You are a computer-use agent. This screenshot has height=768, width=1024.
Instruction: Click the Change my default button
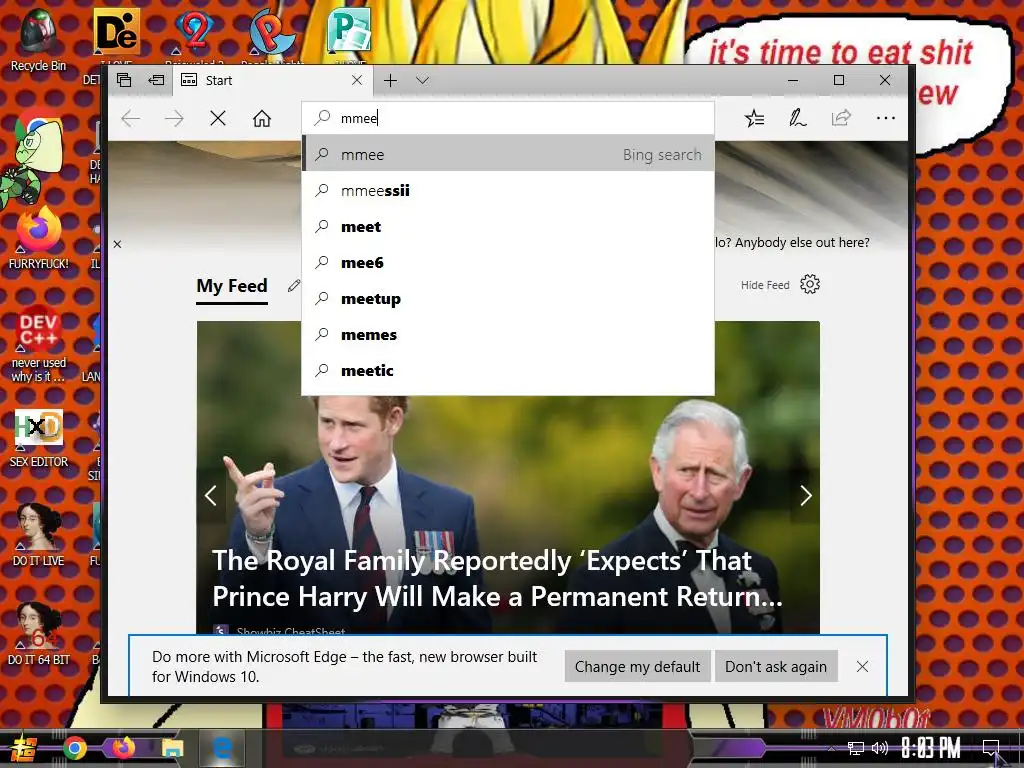point(637,666)
